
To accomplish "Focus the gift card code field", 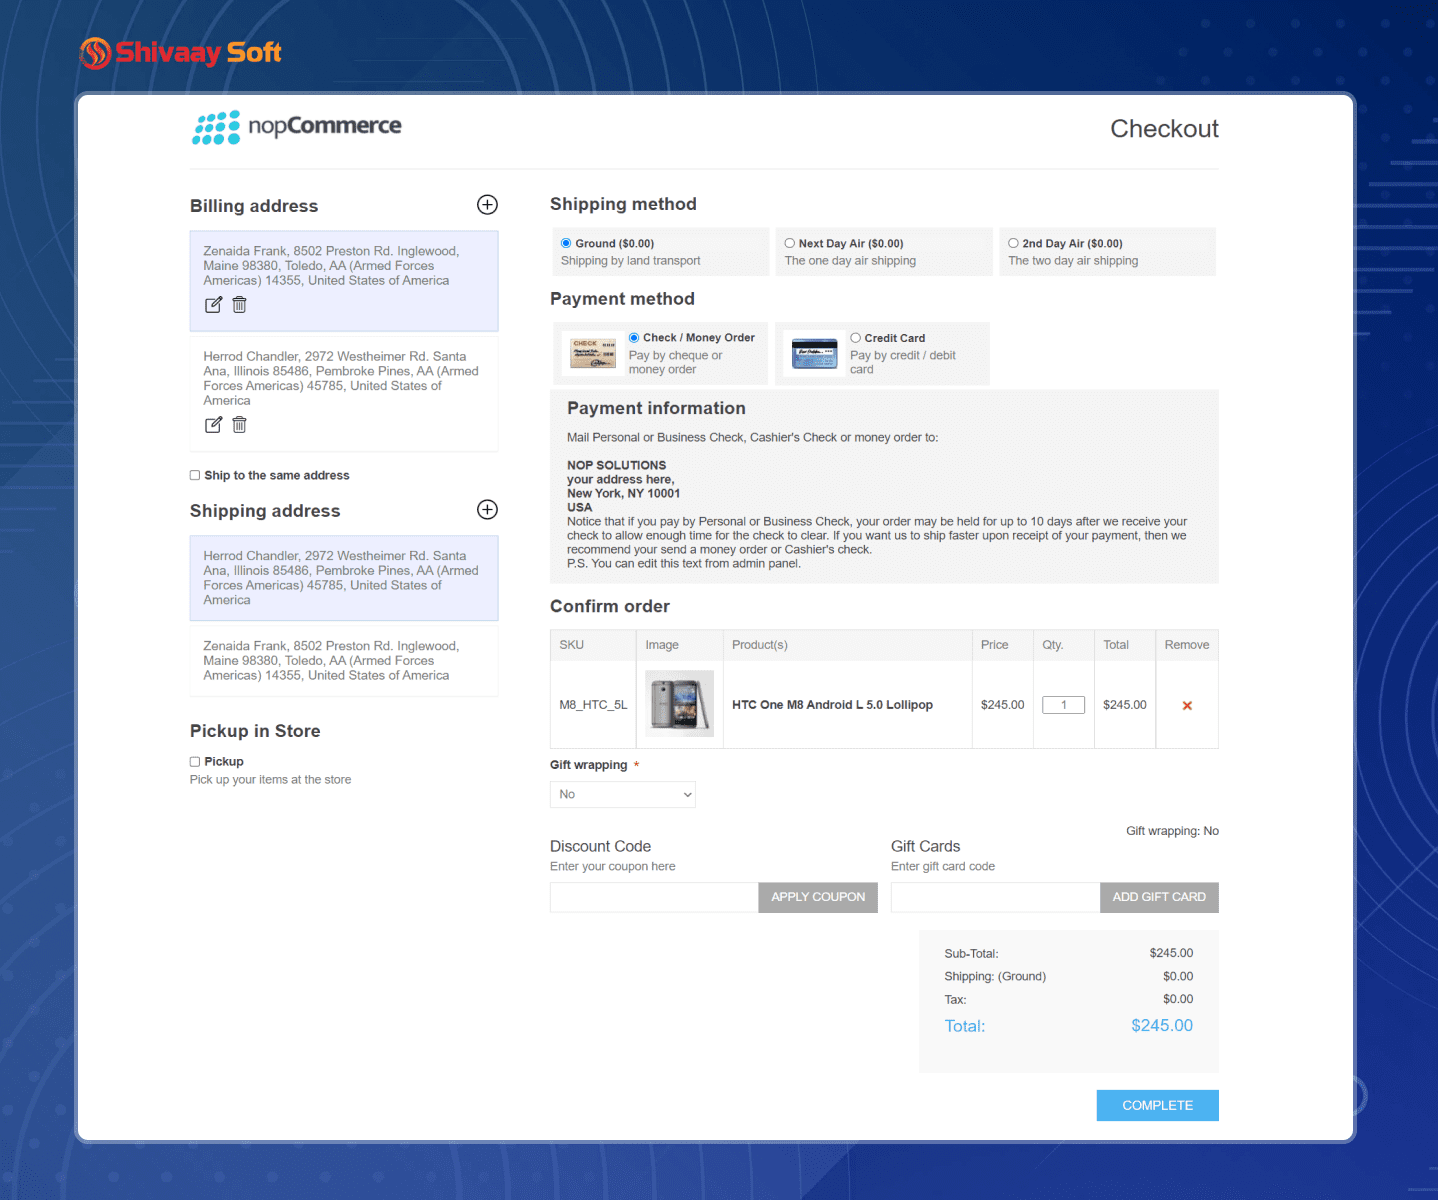I will (995, 898).
